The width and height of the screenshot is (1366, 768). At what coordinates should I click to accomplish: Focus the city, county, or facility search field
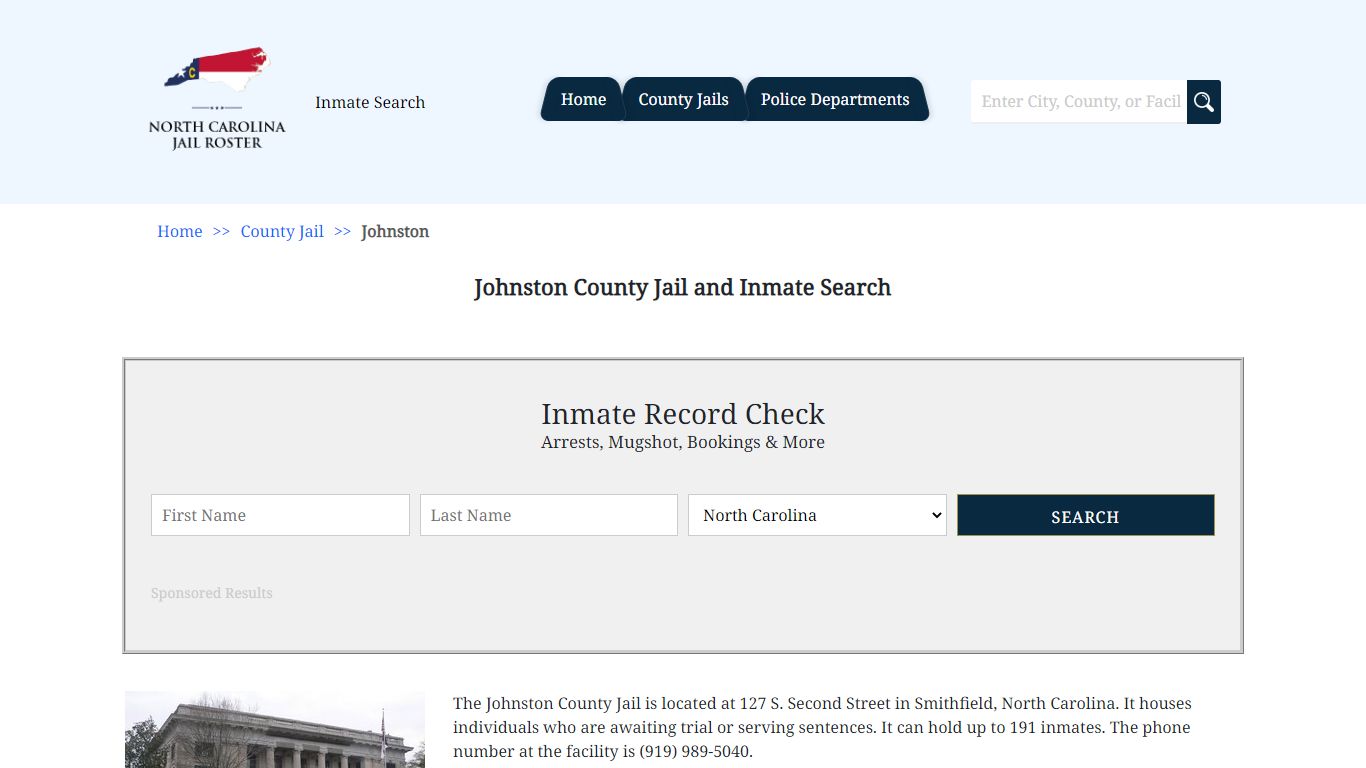(1079, 102)
